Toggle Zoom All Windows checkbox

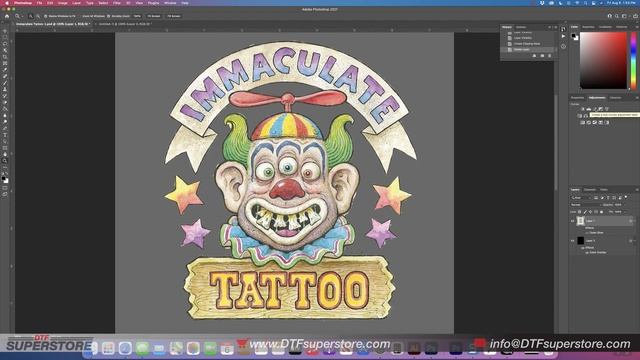79,16
